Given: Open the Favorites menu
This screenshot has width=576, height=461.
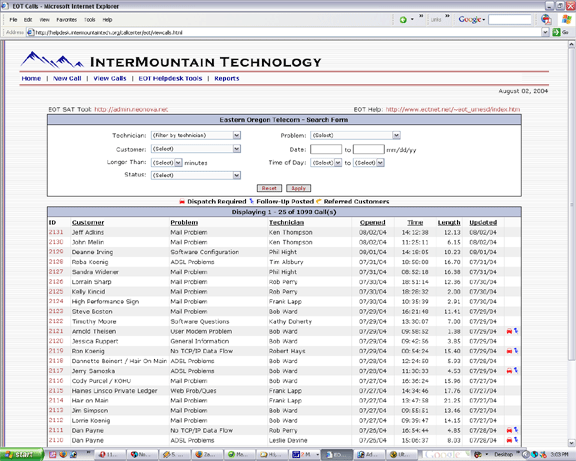Looking at the screenshot, I should point(66,20).
